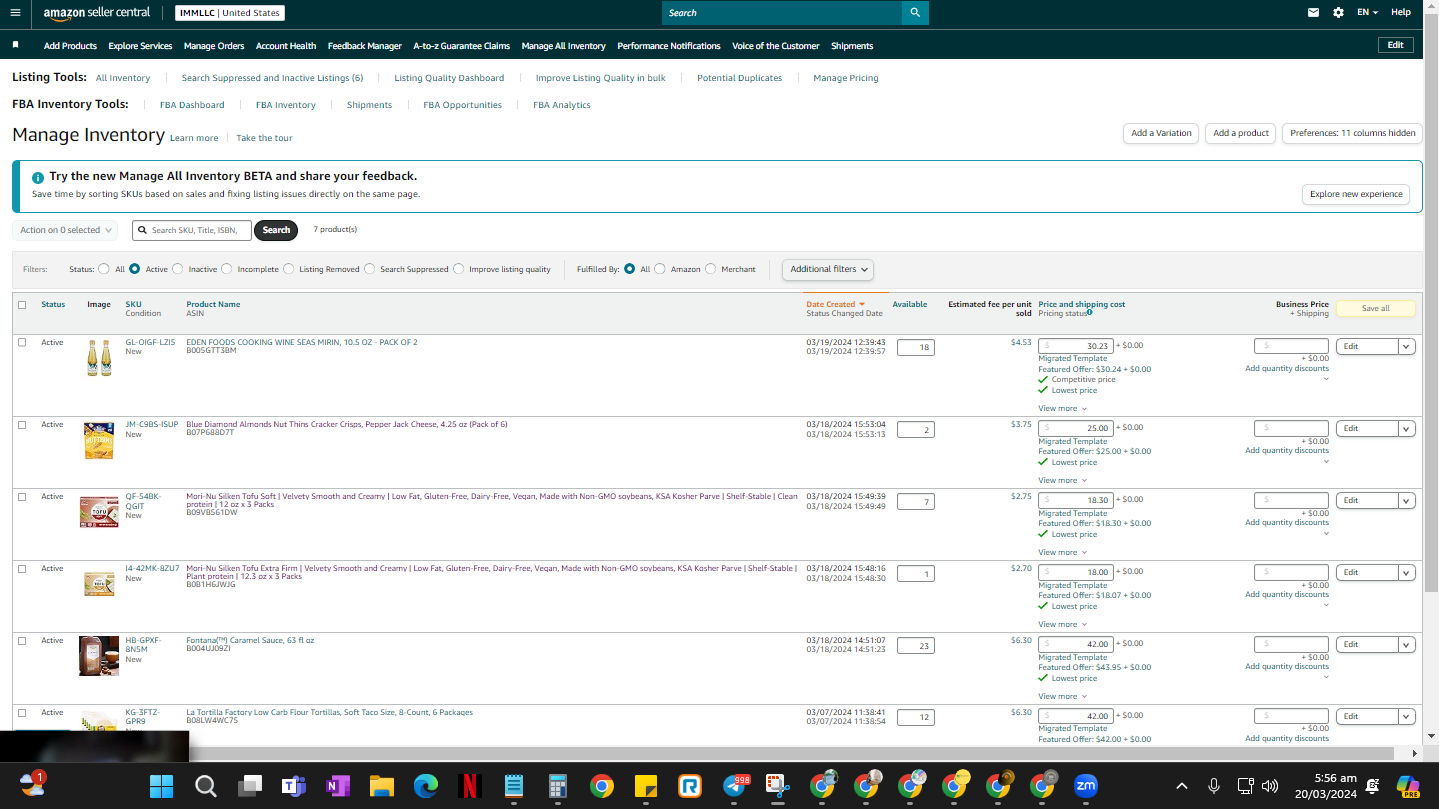This screenshot has width=1439, height=809.
Task: Open the weather widget on the taskbar
Action: [x=32, y=783]
